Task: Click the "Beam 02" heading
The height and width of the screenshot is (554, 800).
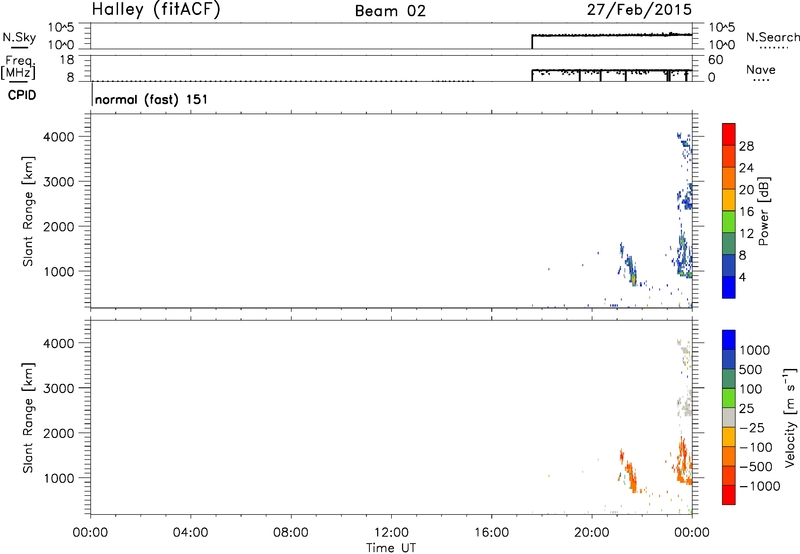Action: pos(390,11)
